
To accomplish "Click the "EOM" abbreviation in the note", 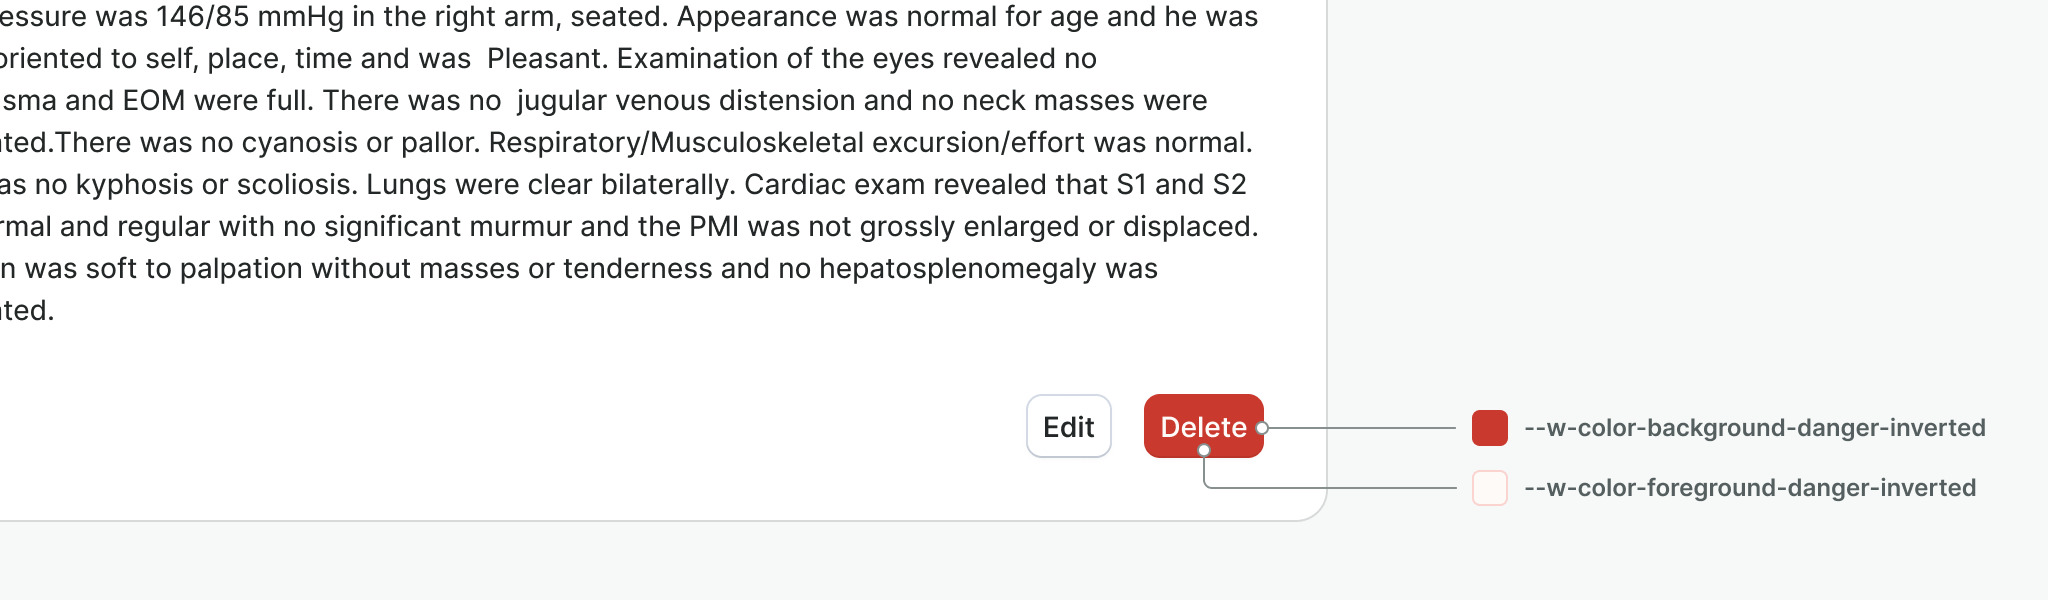I will 154,101.
